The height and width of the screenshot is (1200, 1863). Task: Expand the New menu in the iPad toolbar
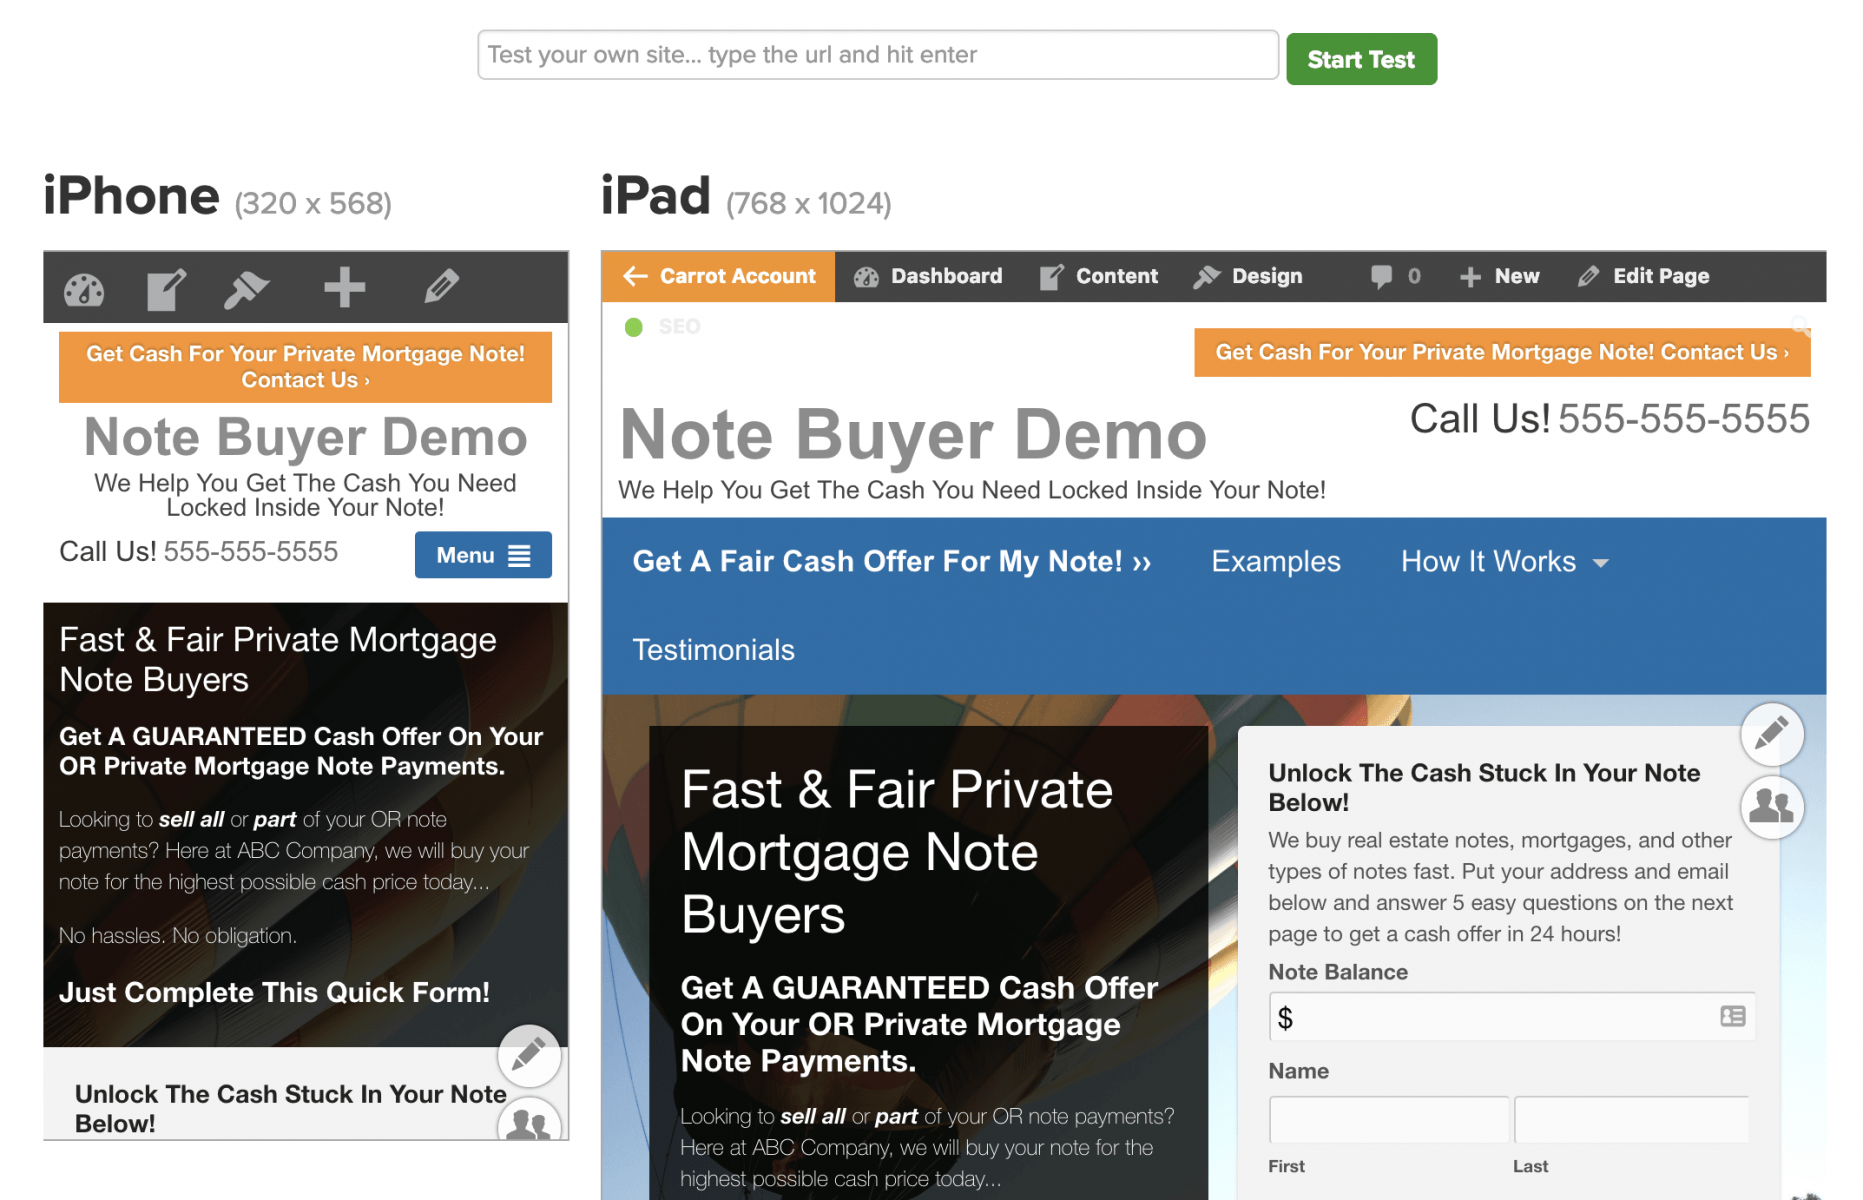(1499, 276)
